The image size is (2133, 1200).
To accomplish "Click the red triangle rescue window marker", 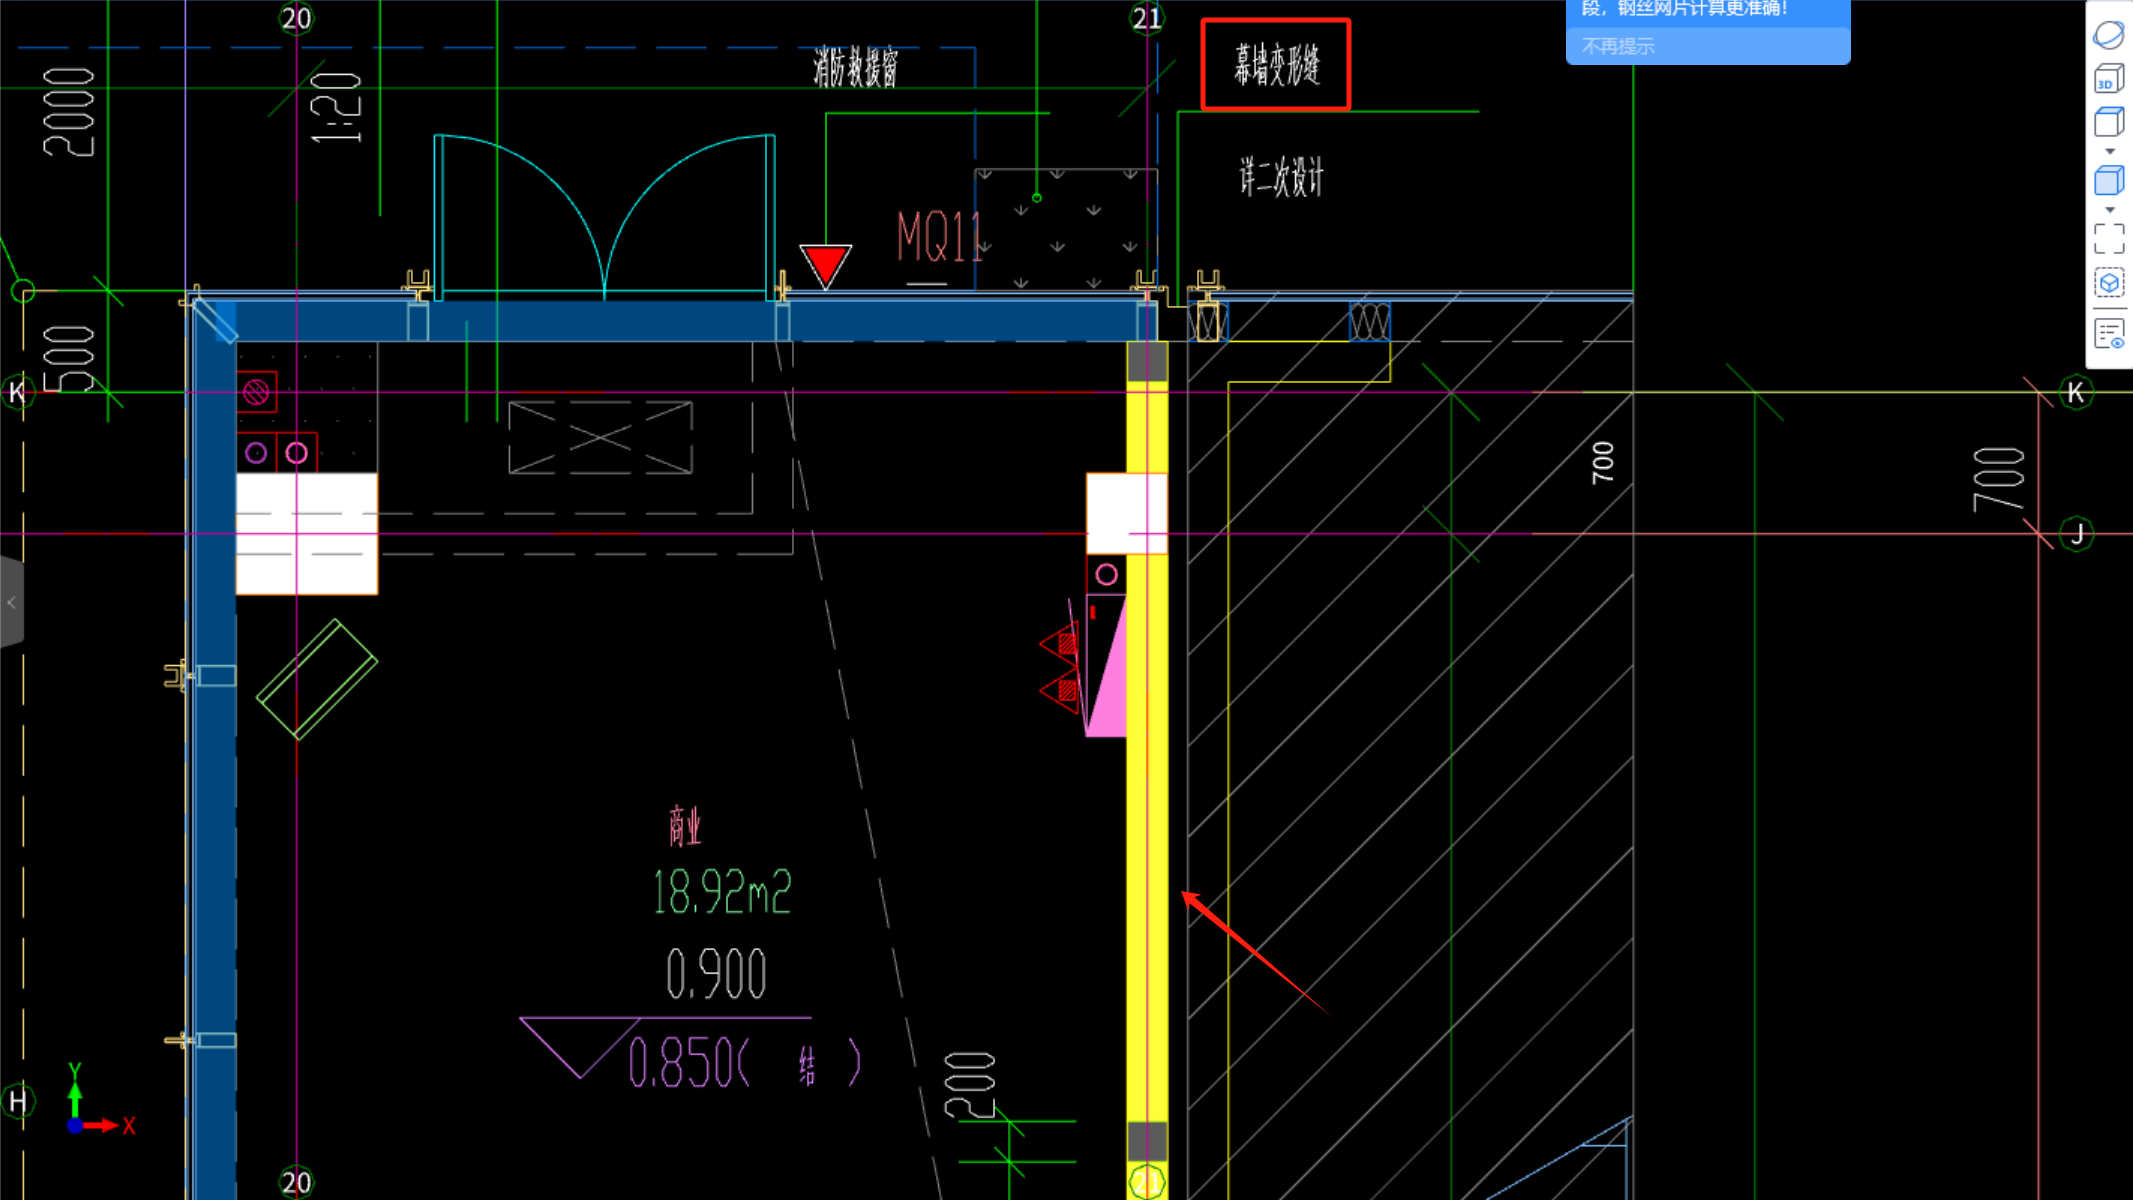I will (x=825, y=265).
